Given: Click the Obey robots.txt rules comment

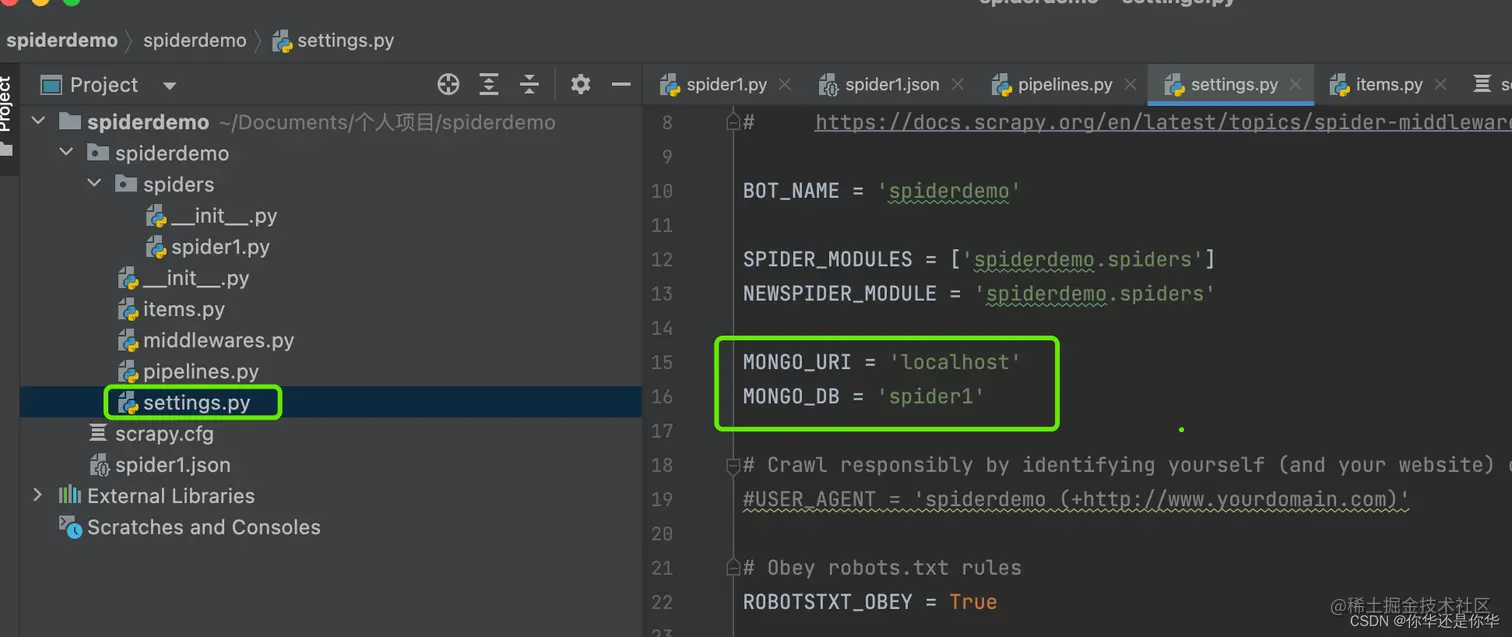Looking at the screenshot, I should (x=882, y=568).
